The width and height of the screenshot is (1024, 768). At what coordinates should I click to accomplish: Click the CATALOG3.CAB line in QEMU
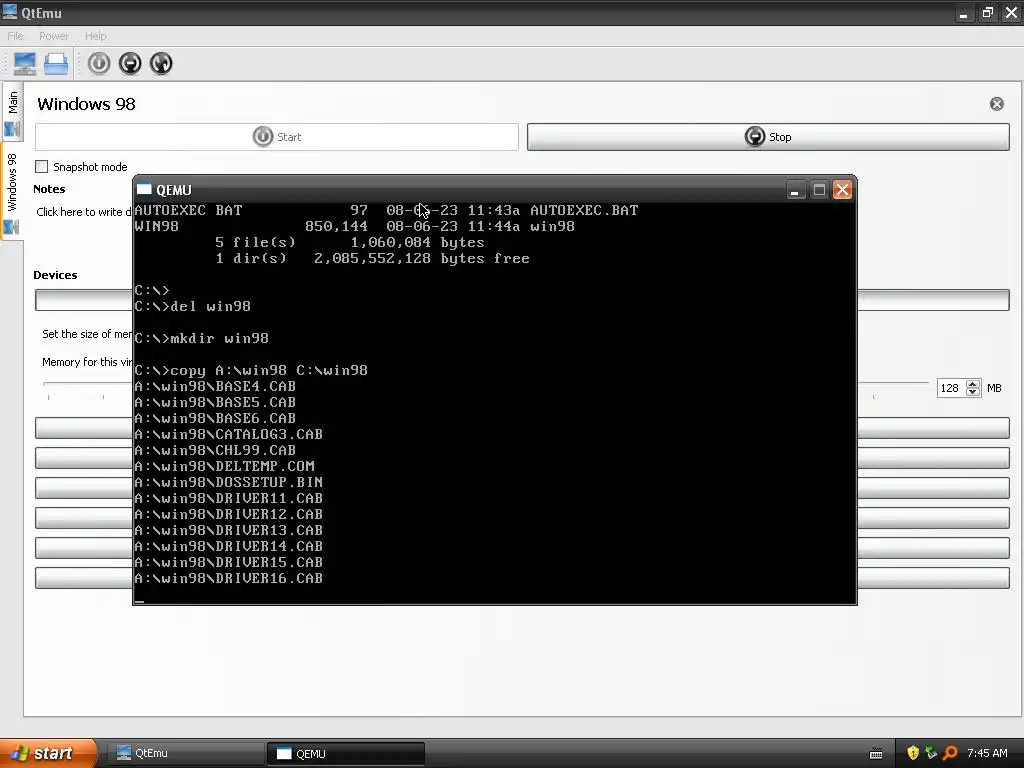coord(229,434)
